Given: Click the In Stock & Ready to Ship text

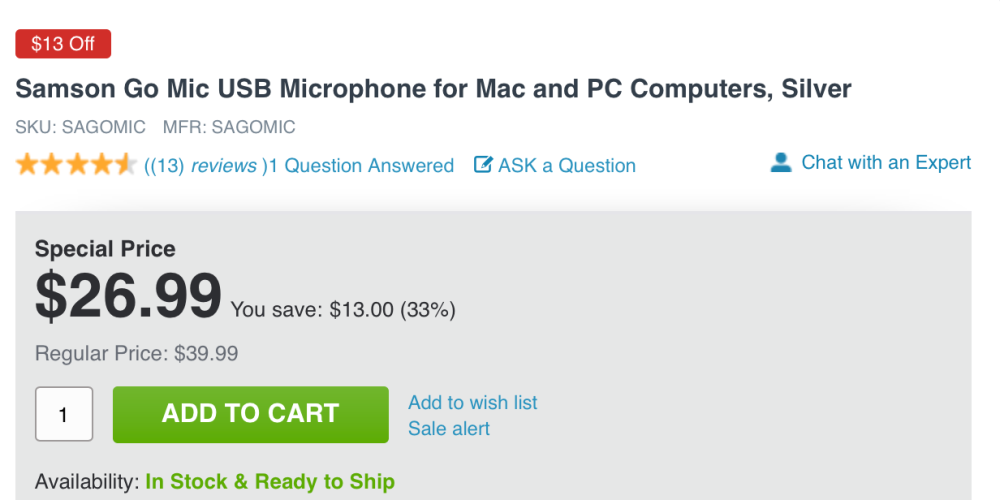Looking at the screenshot, I should [270, 482].
